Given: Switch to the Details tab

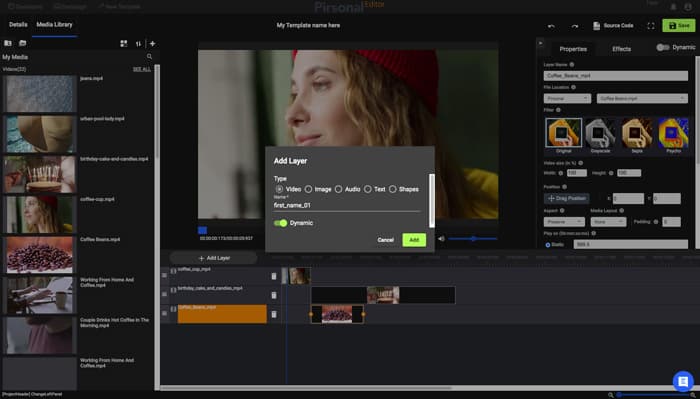Looking at the screenshot, I should click(x=18, y=25).
